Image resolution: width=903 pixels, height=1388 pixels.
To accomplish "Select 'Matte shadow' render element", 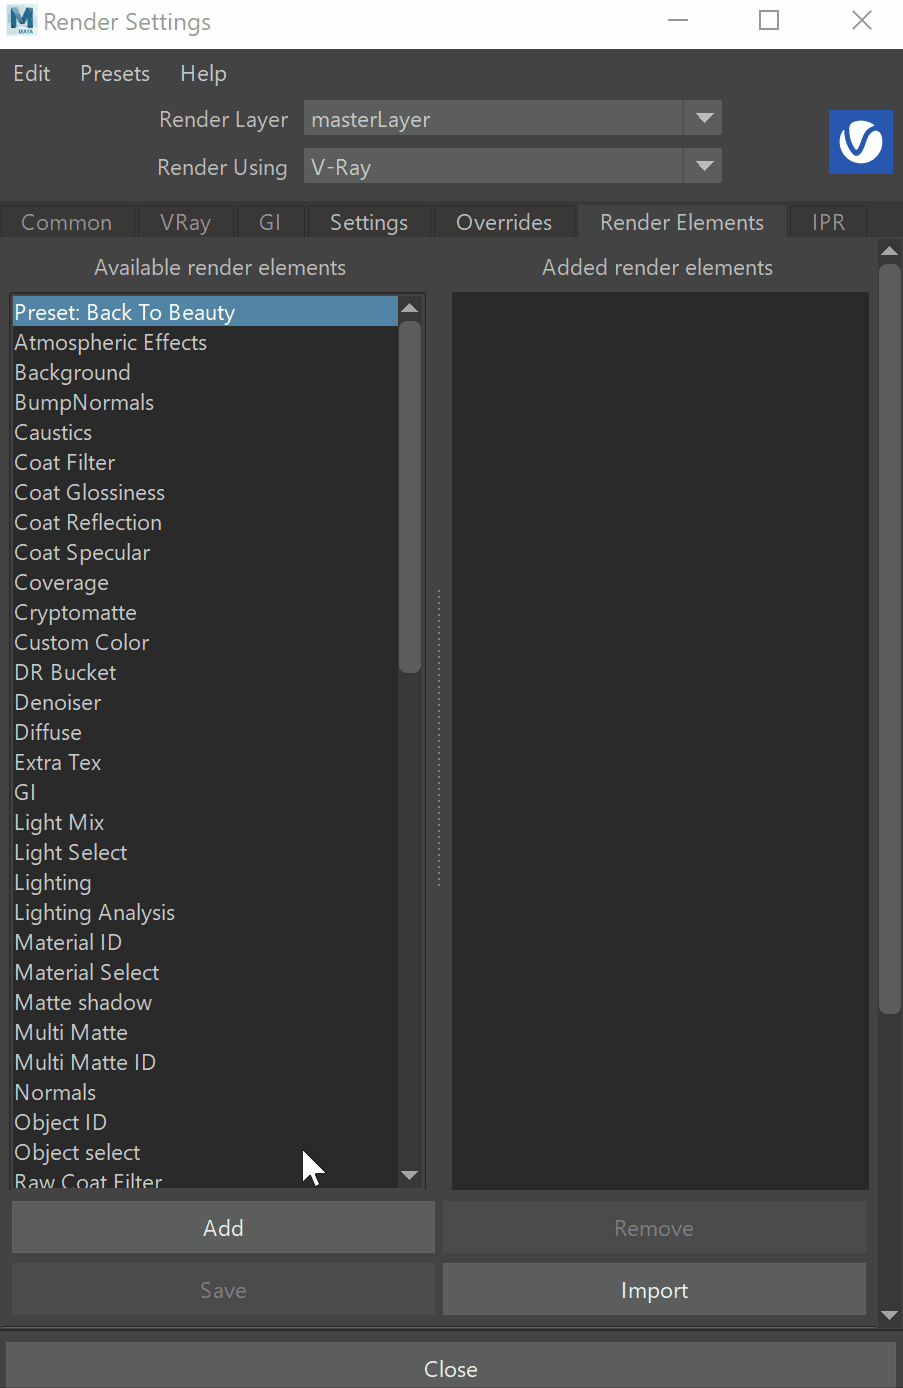I will 205,1002.
